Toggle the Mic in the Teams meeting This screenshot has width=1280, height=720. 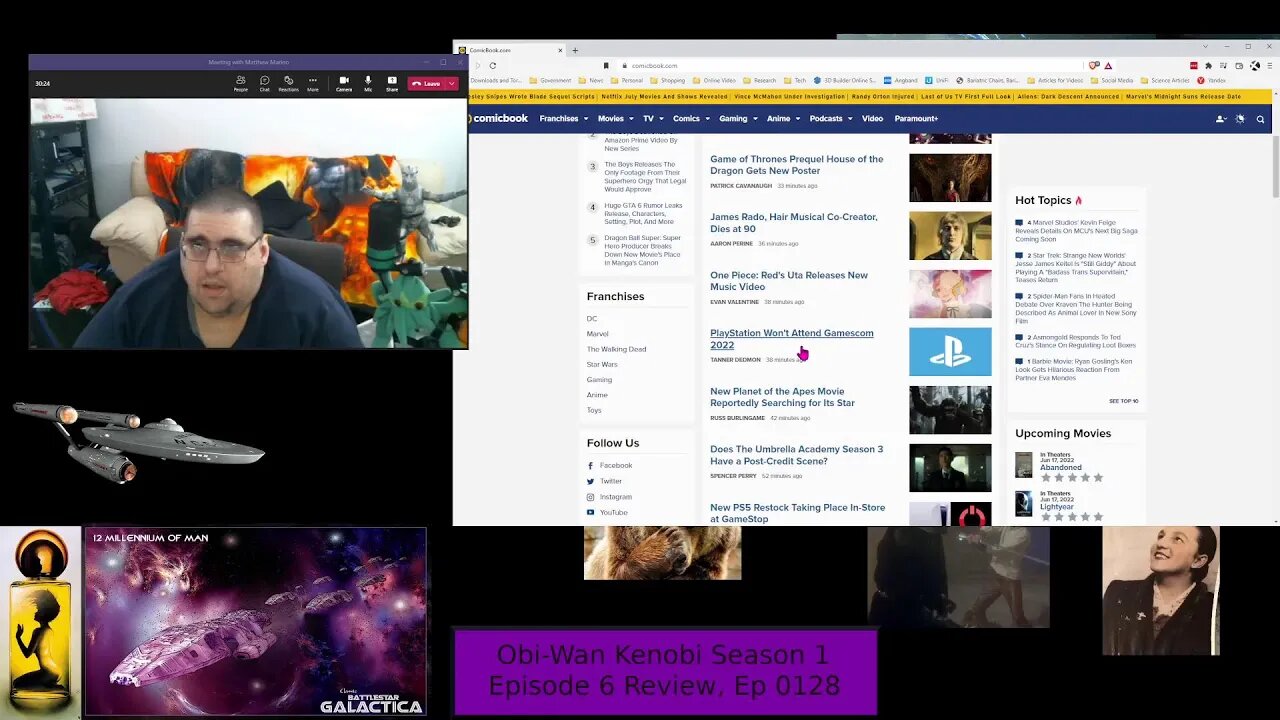[x=368, y=83]
